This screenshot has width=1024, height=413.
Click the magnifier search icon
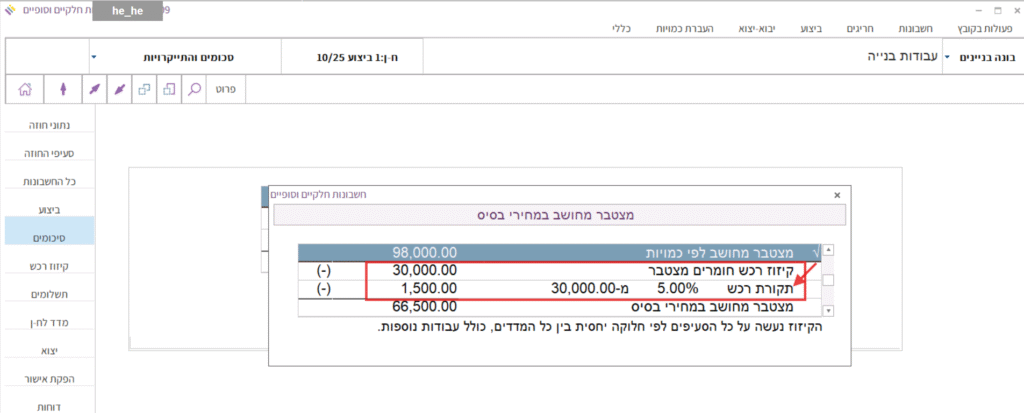click(195, 89)
